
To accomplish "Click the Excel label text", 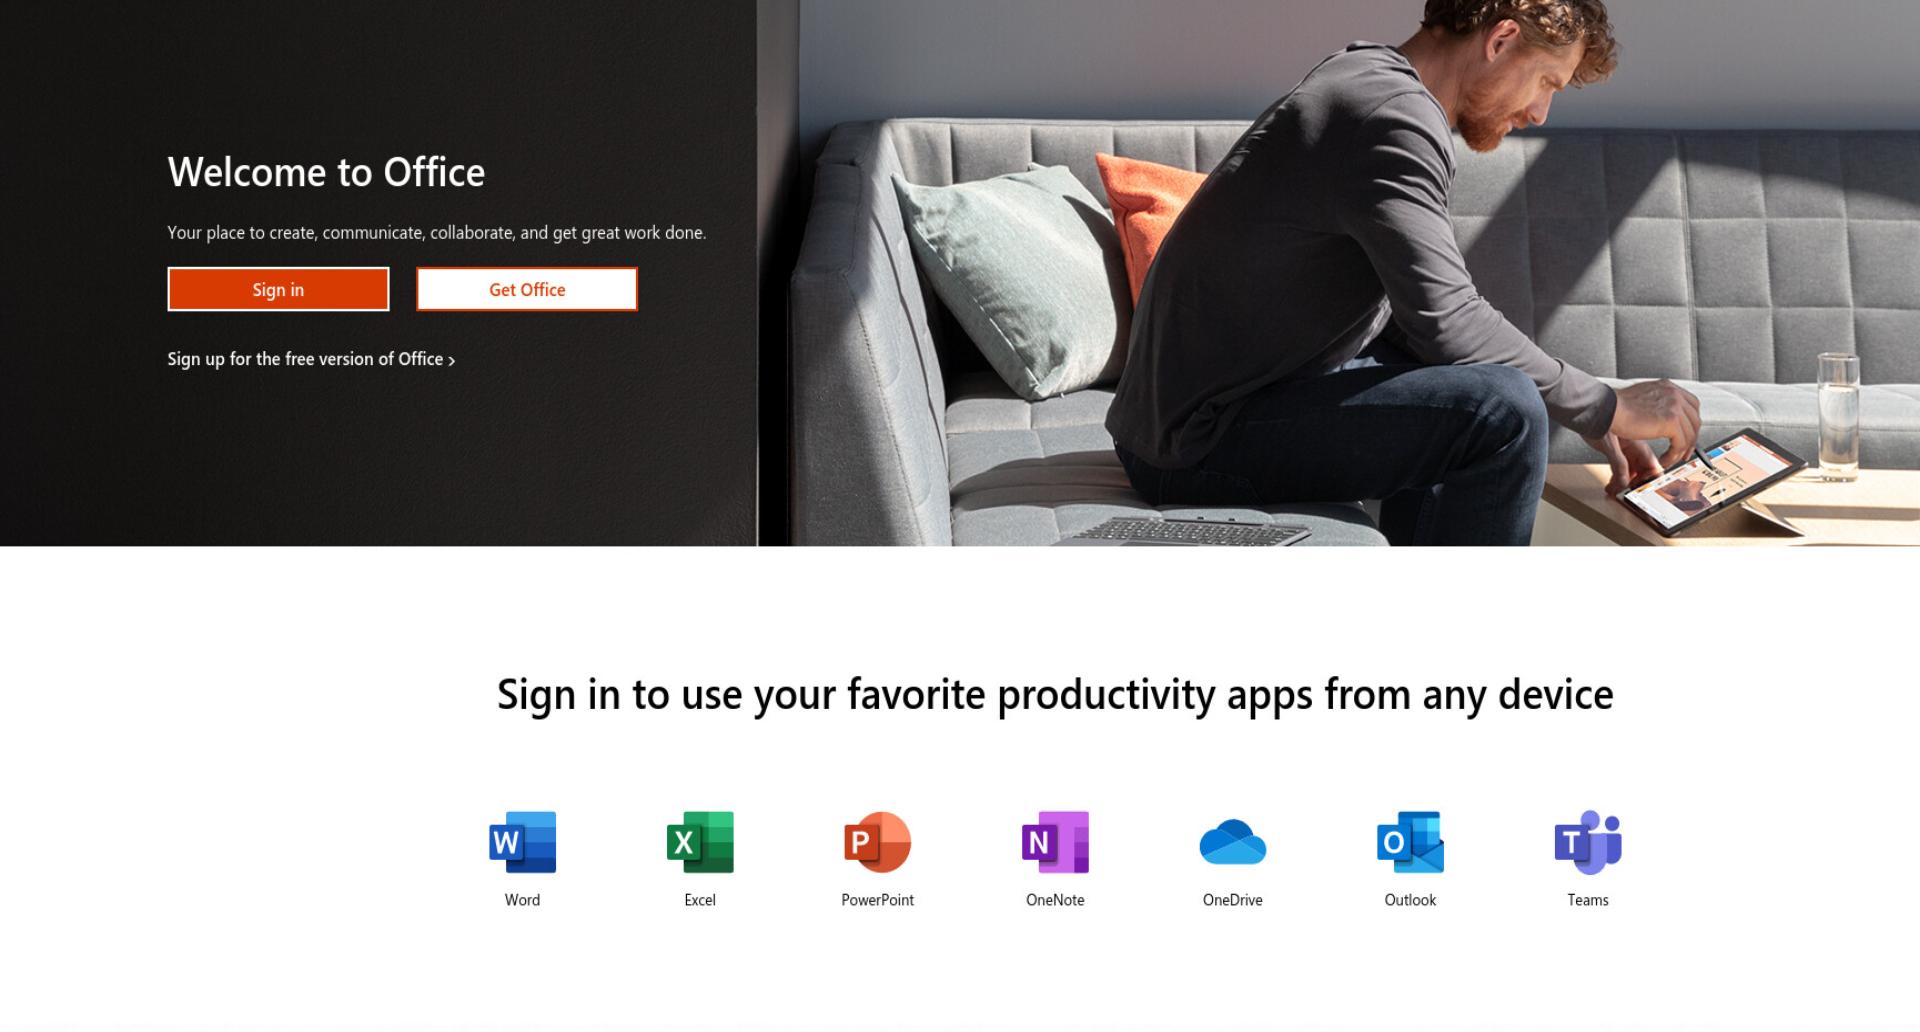I will [x=700, y=900].
